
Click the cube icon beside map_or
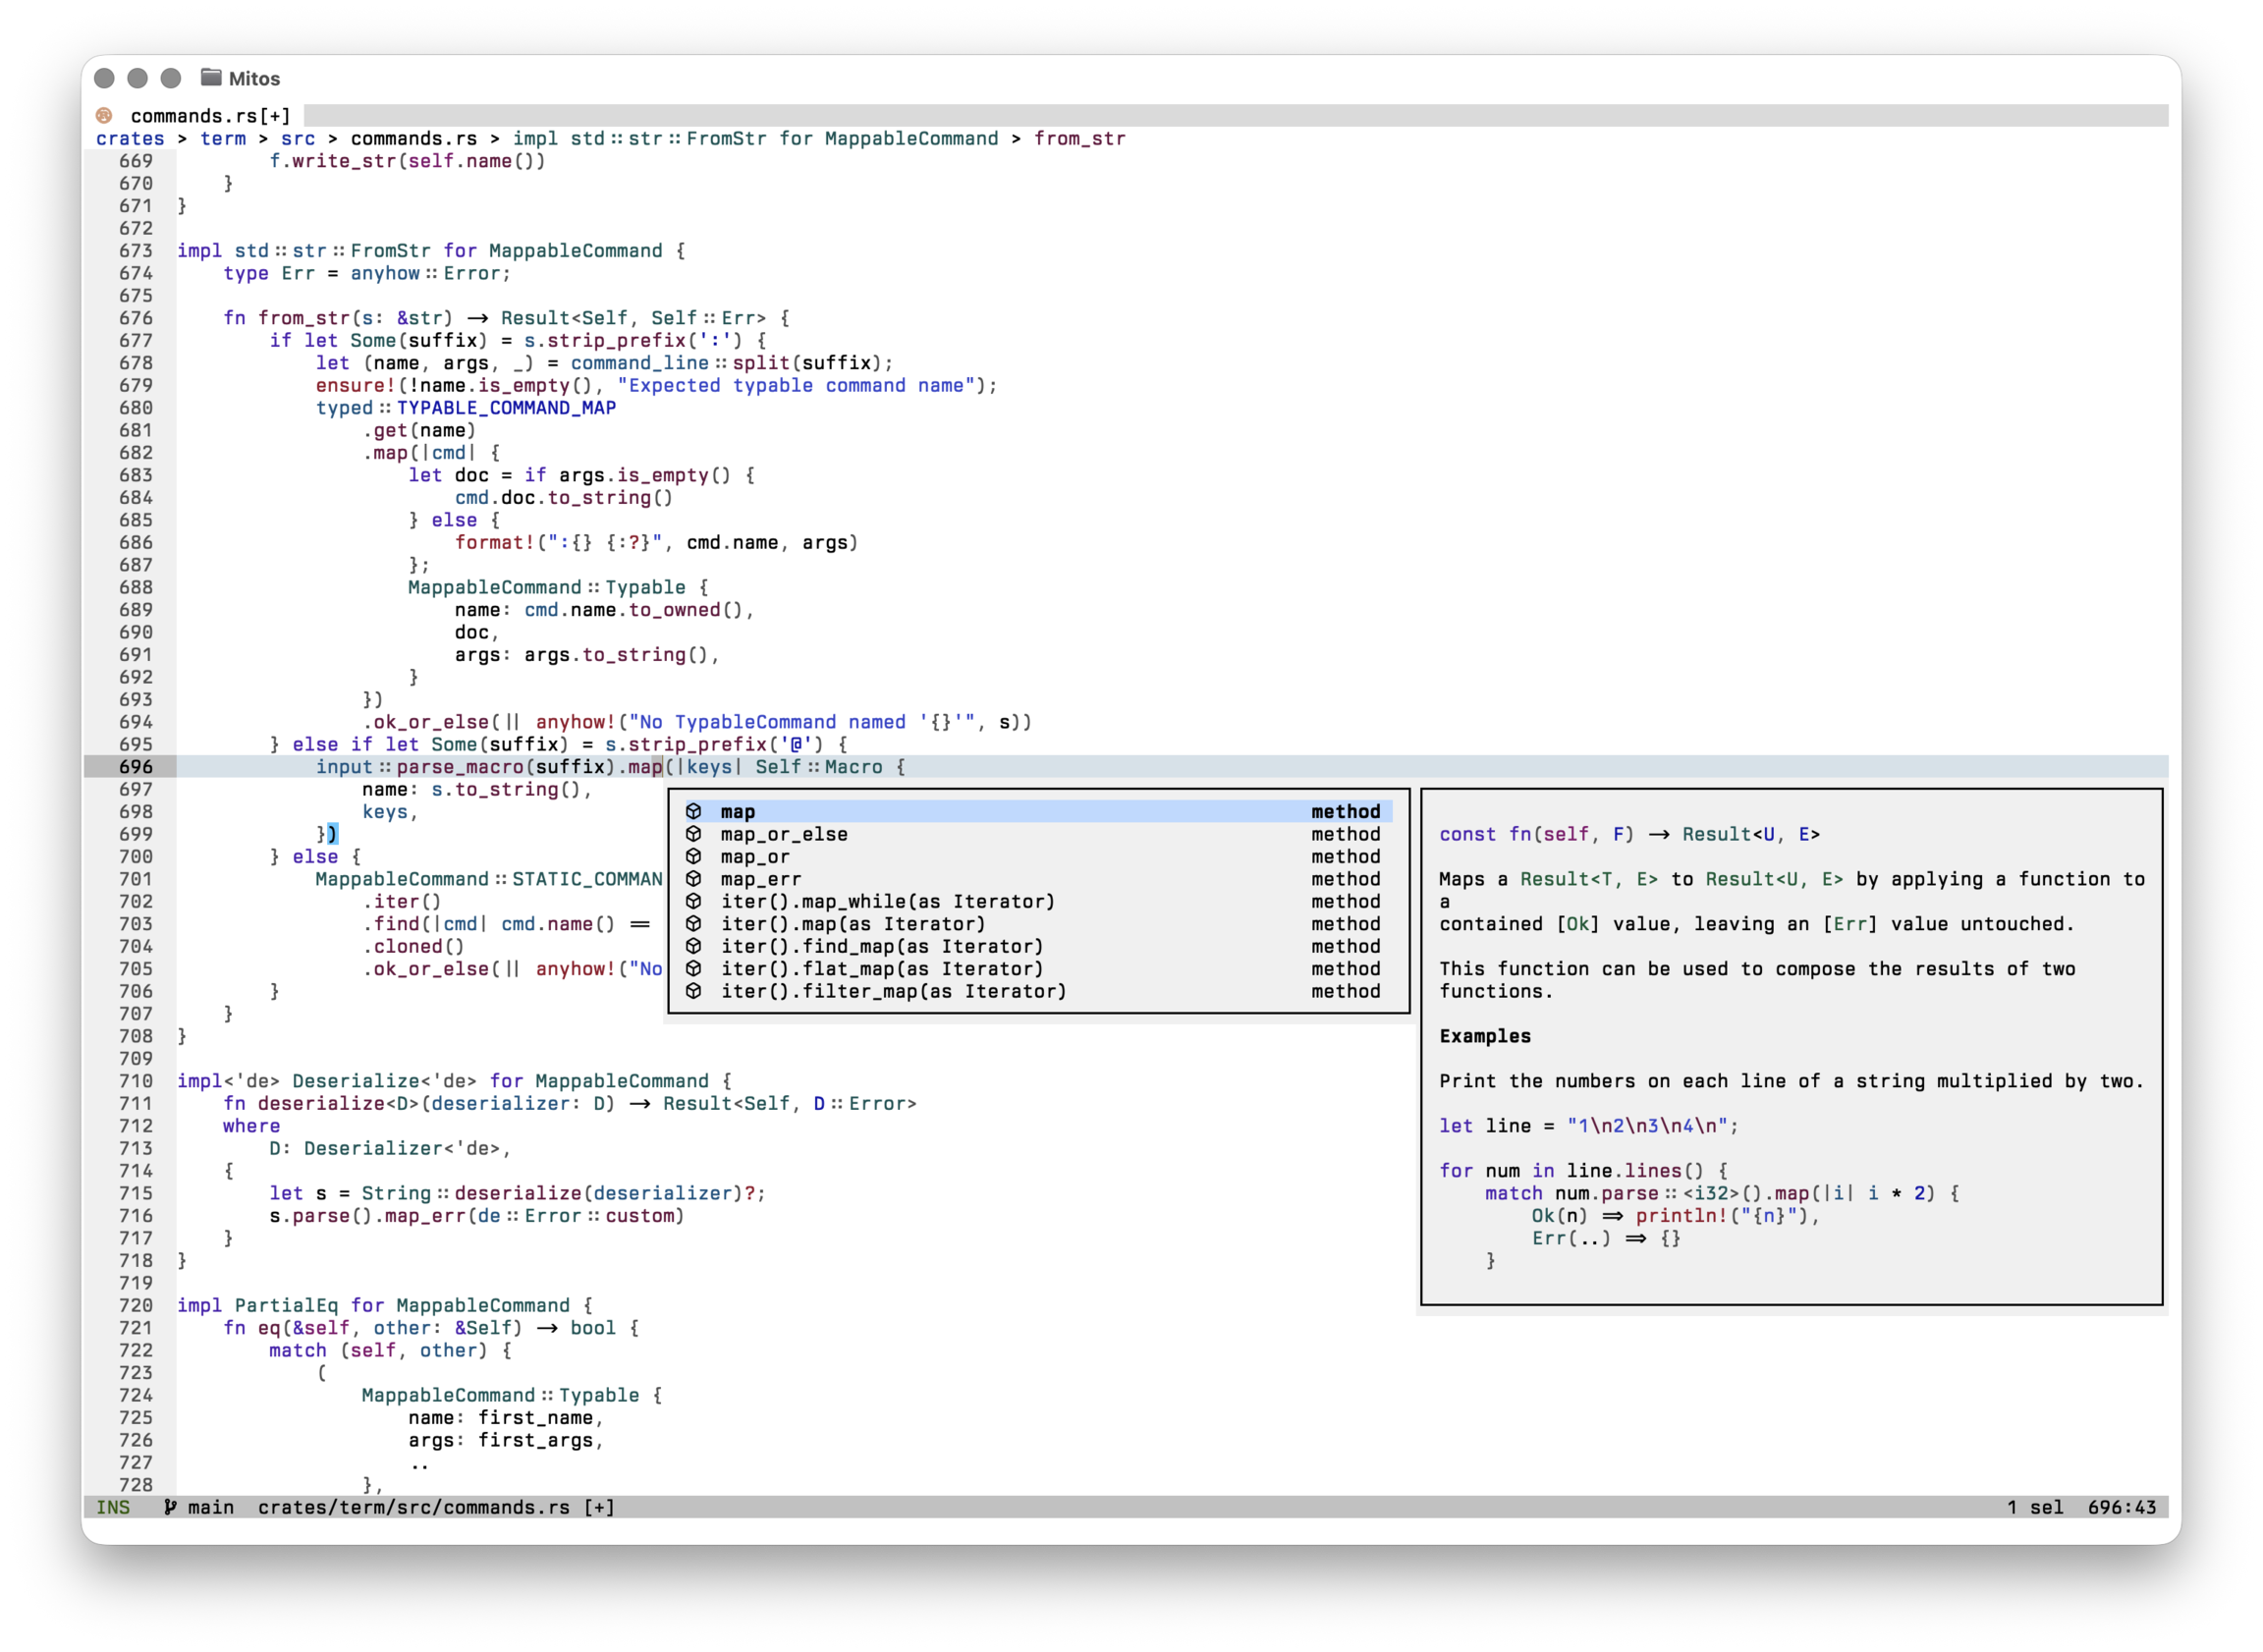(x=694, y=857)
